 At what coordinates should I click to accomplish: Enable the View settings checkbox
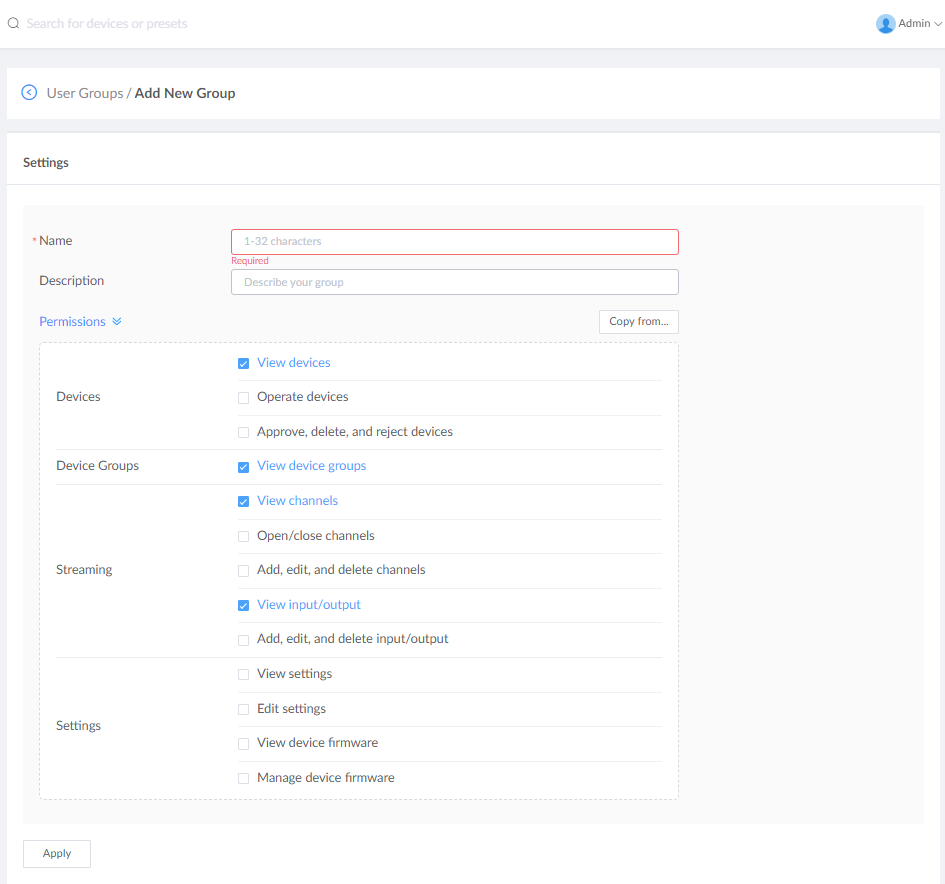coord(243,675)
